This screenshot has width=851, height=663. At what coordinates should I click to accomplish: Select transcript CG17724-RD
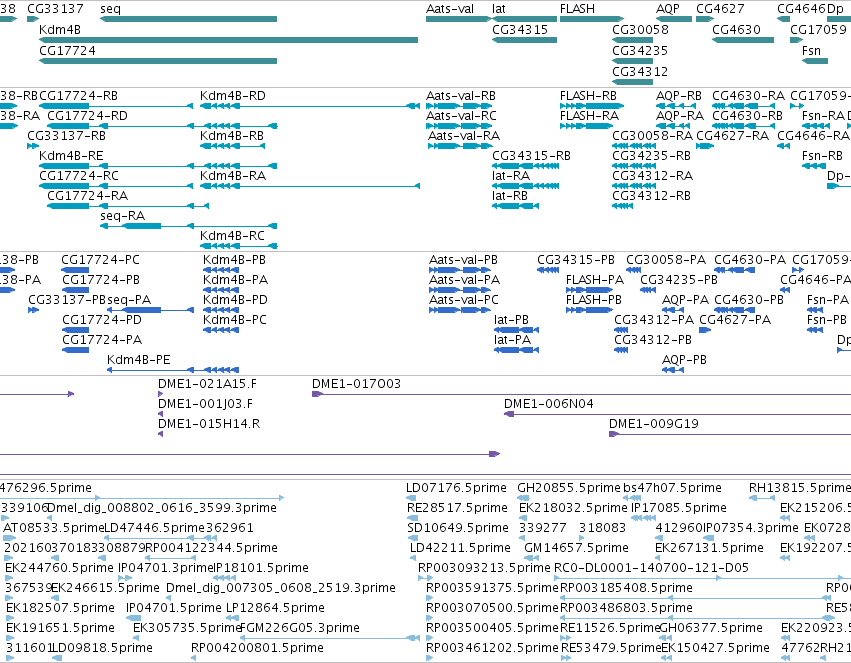pyautogui.click(x=87, y=116)
